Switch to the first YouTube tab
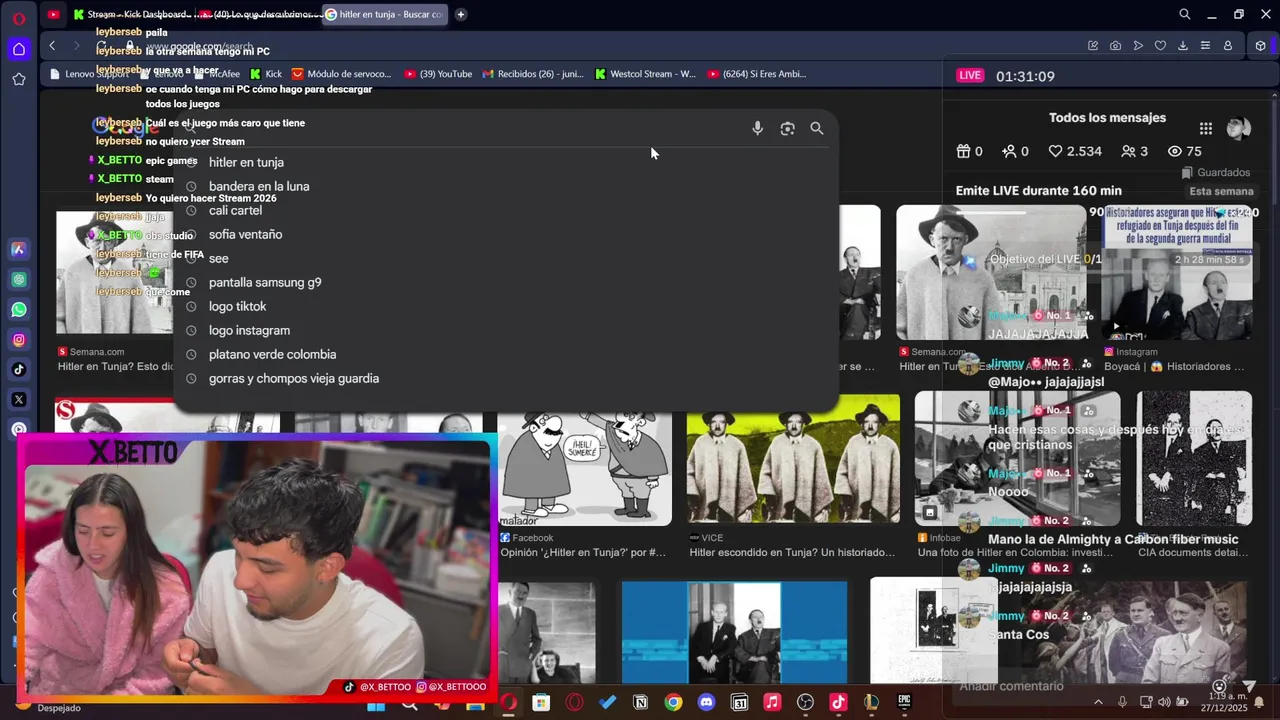Viewport: 1280px width, 720px height. click(53, 14)
